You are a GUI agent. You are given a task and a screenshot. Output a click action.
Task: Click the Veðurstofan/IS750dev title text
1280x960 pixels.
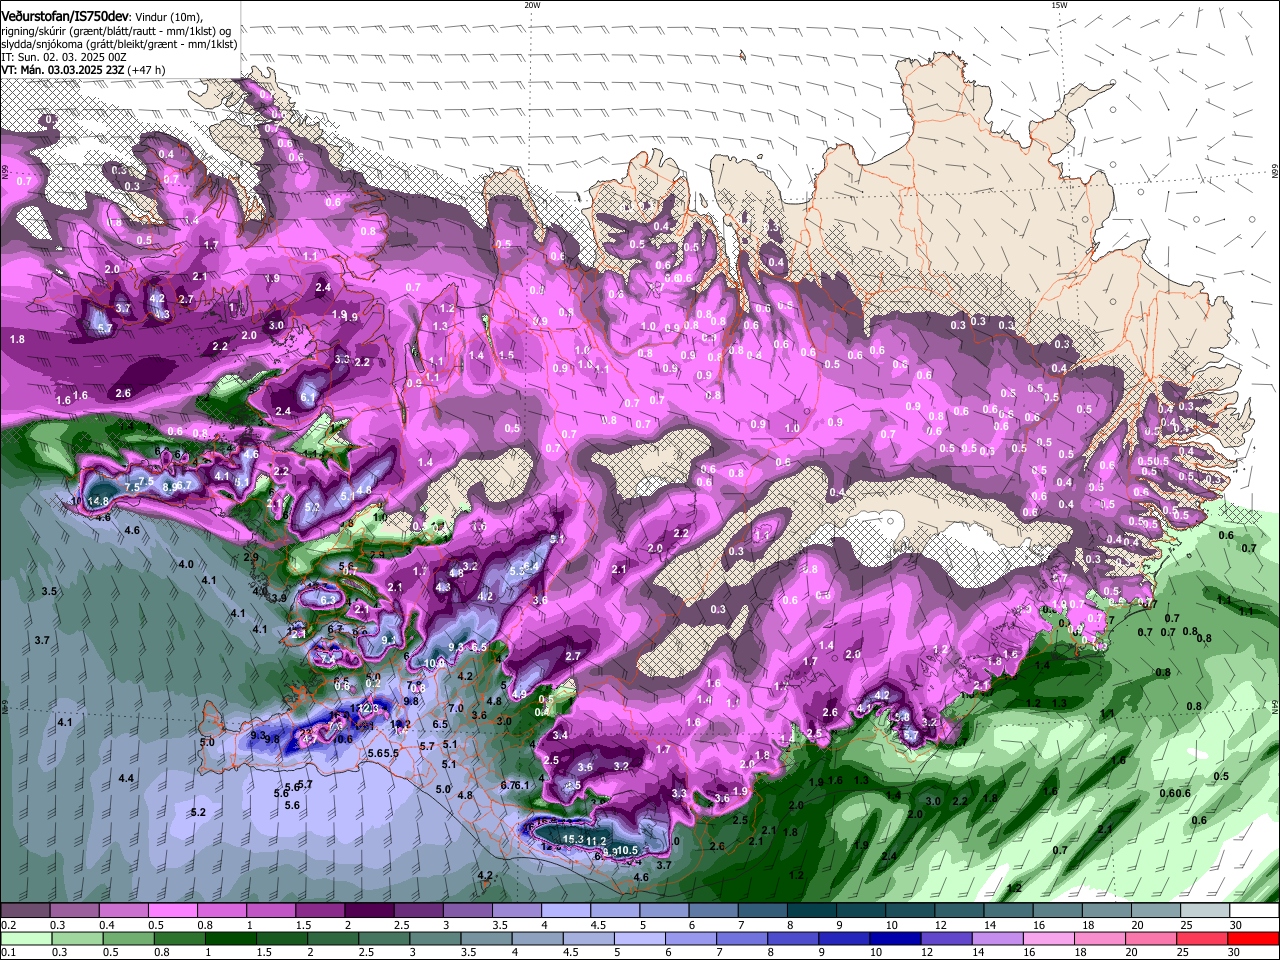[x=64, y=16]
